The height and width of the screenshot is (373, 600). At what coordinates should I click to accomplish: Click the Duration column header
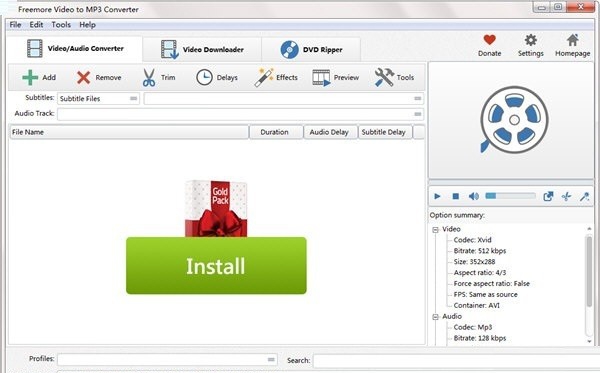point(276,132)
